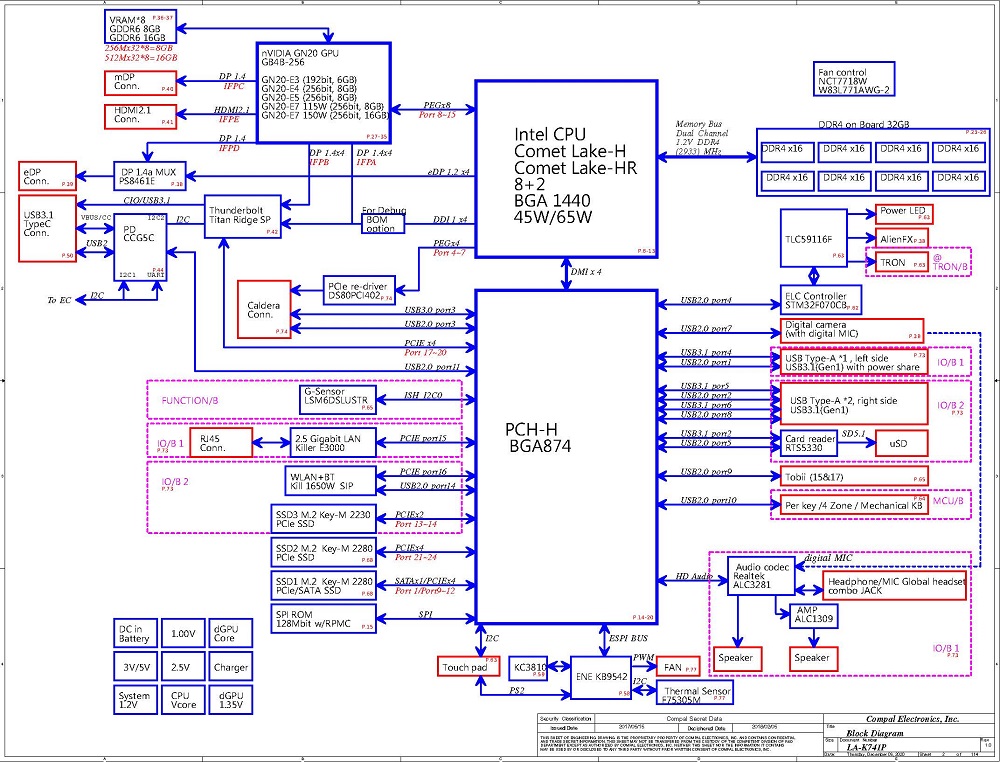This screenshot has width=1000, height=762.
Task: Click the Power LED box
Action: 904,213
